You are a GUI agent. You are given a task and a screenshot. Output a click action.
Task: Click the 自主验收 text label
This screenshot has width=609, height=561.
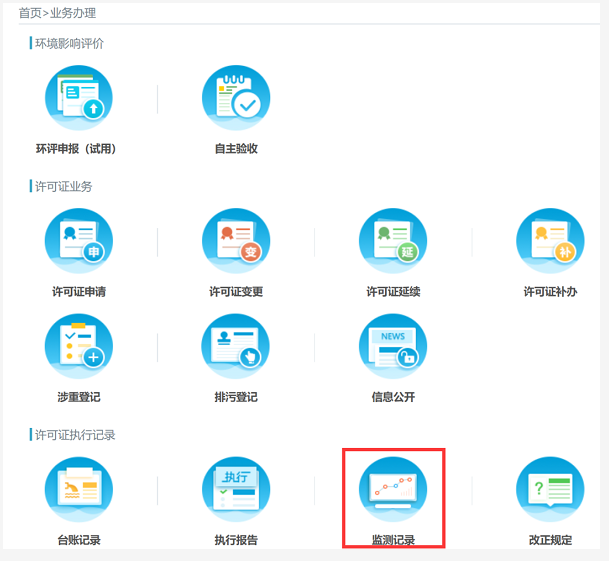(236, 149)
